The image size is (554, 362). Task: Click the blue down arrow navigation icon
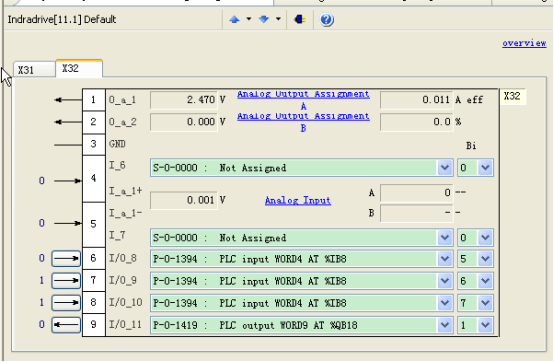(264, 20)
